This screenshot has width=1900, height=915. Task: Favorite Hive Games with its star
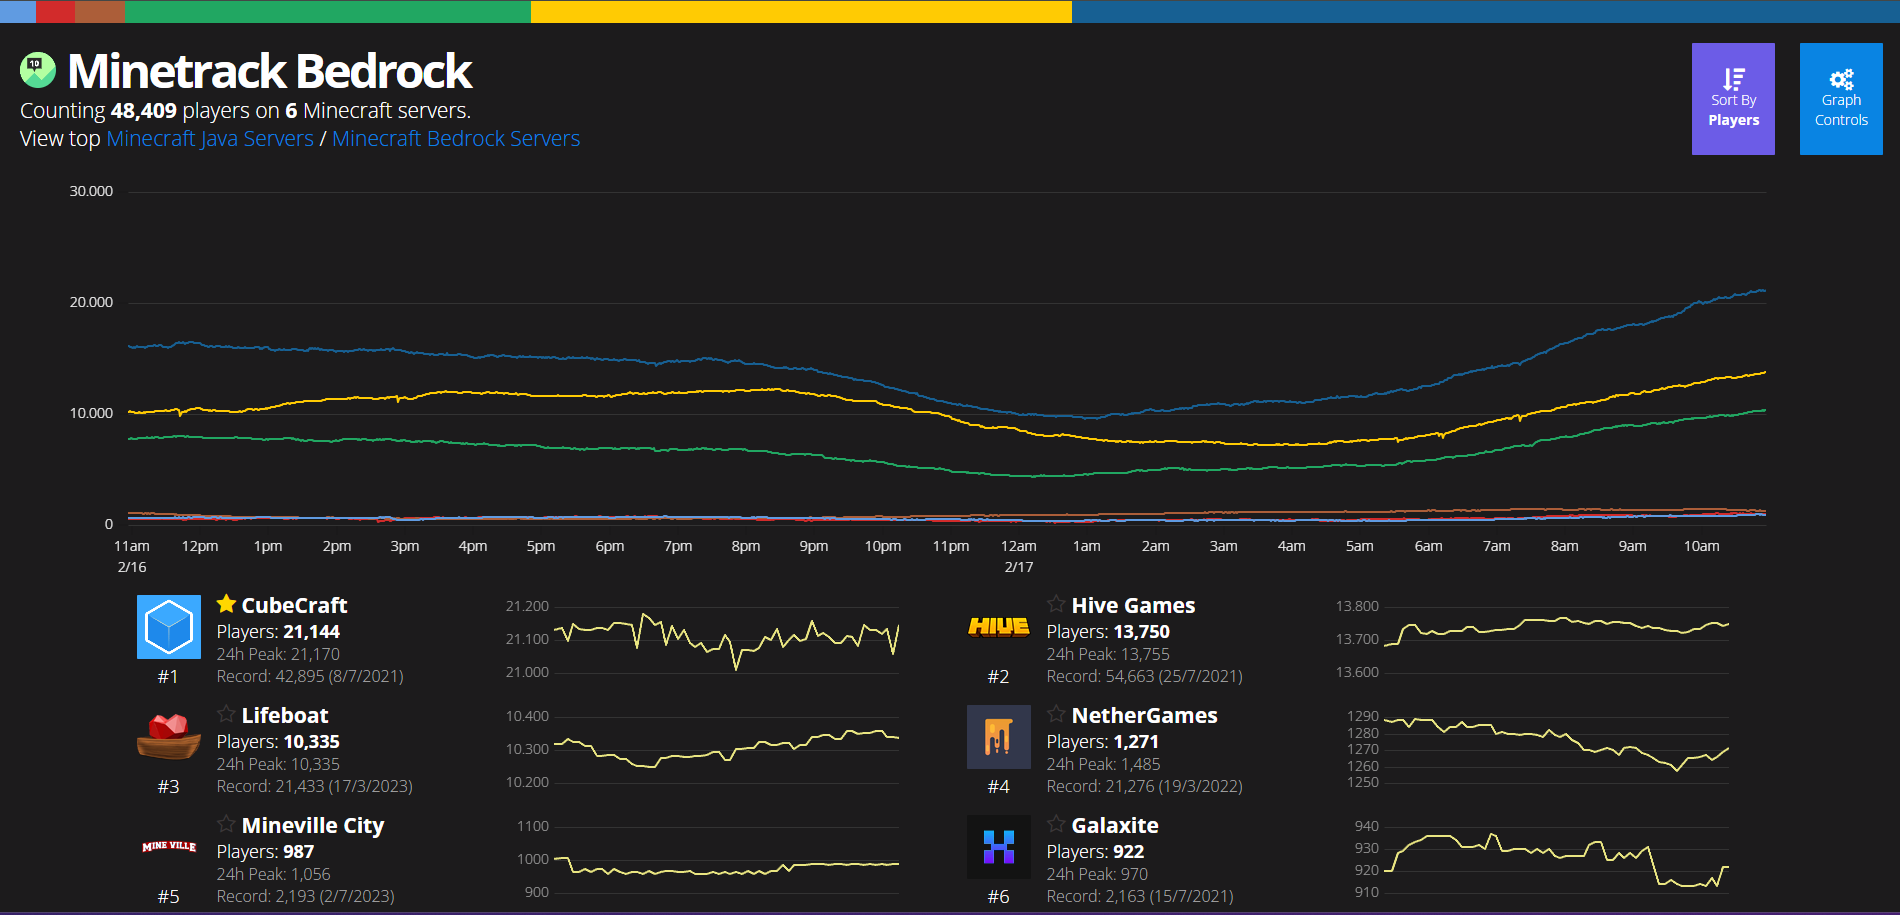pos(1056,604)
